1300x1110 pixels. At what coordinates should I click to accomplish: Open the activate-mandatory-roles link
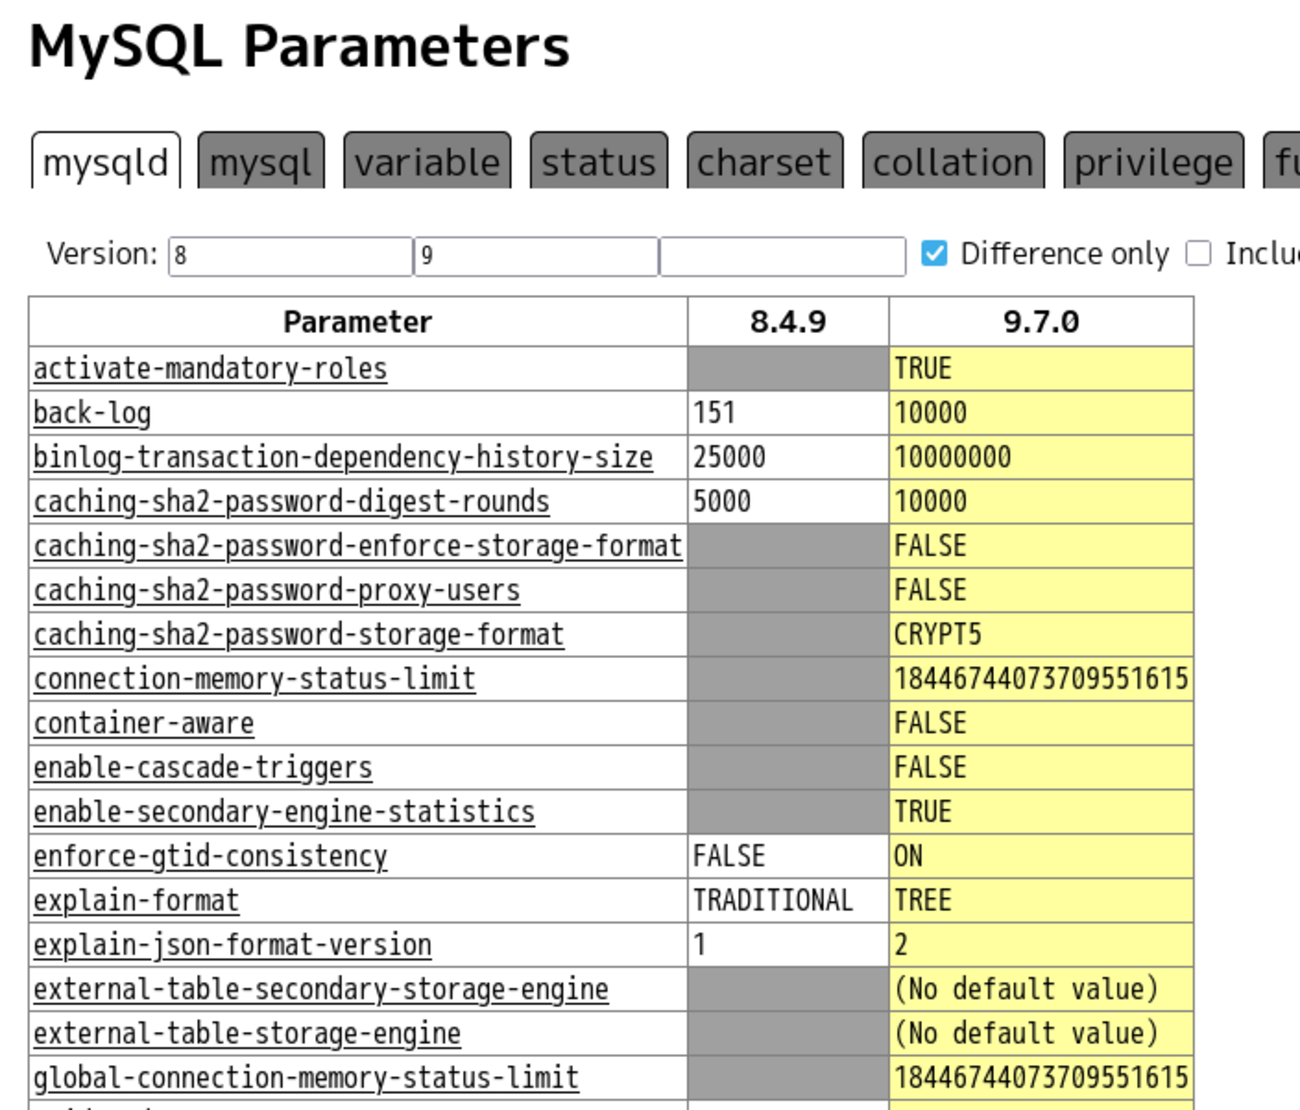pos(210,369)
